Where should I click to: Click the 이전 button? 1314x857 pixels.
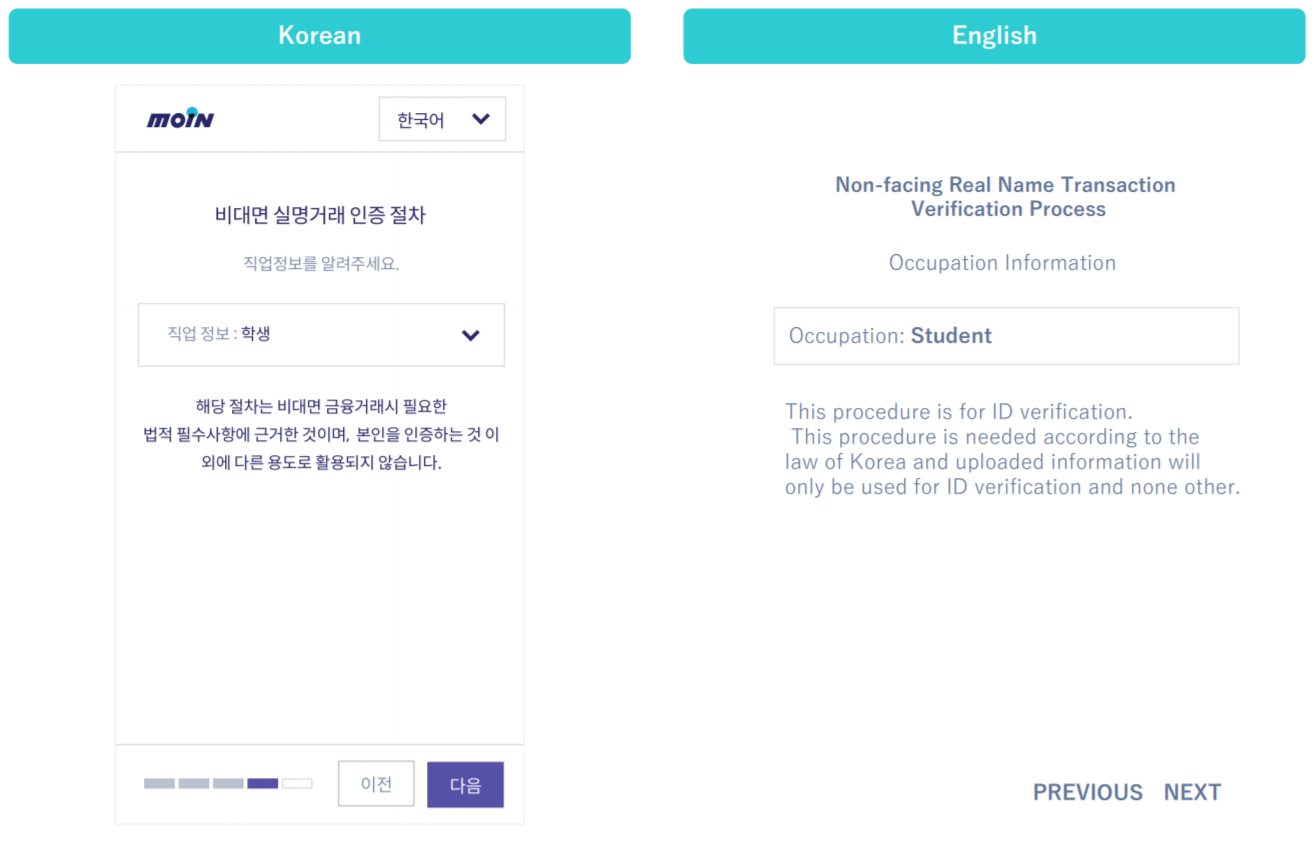(x=376, y=784)
